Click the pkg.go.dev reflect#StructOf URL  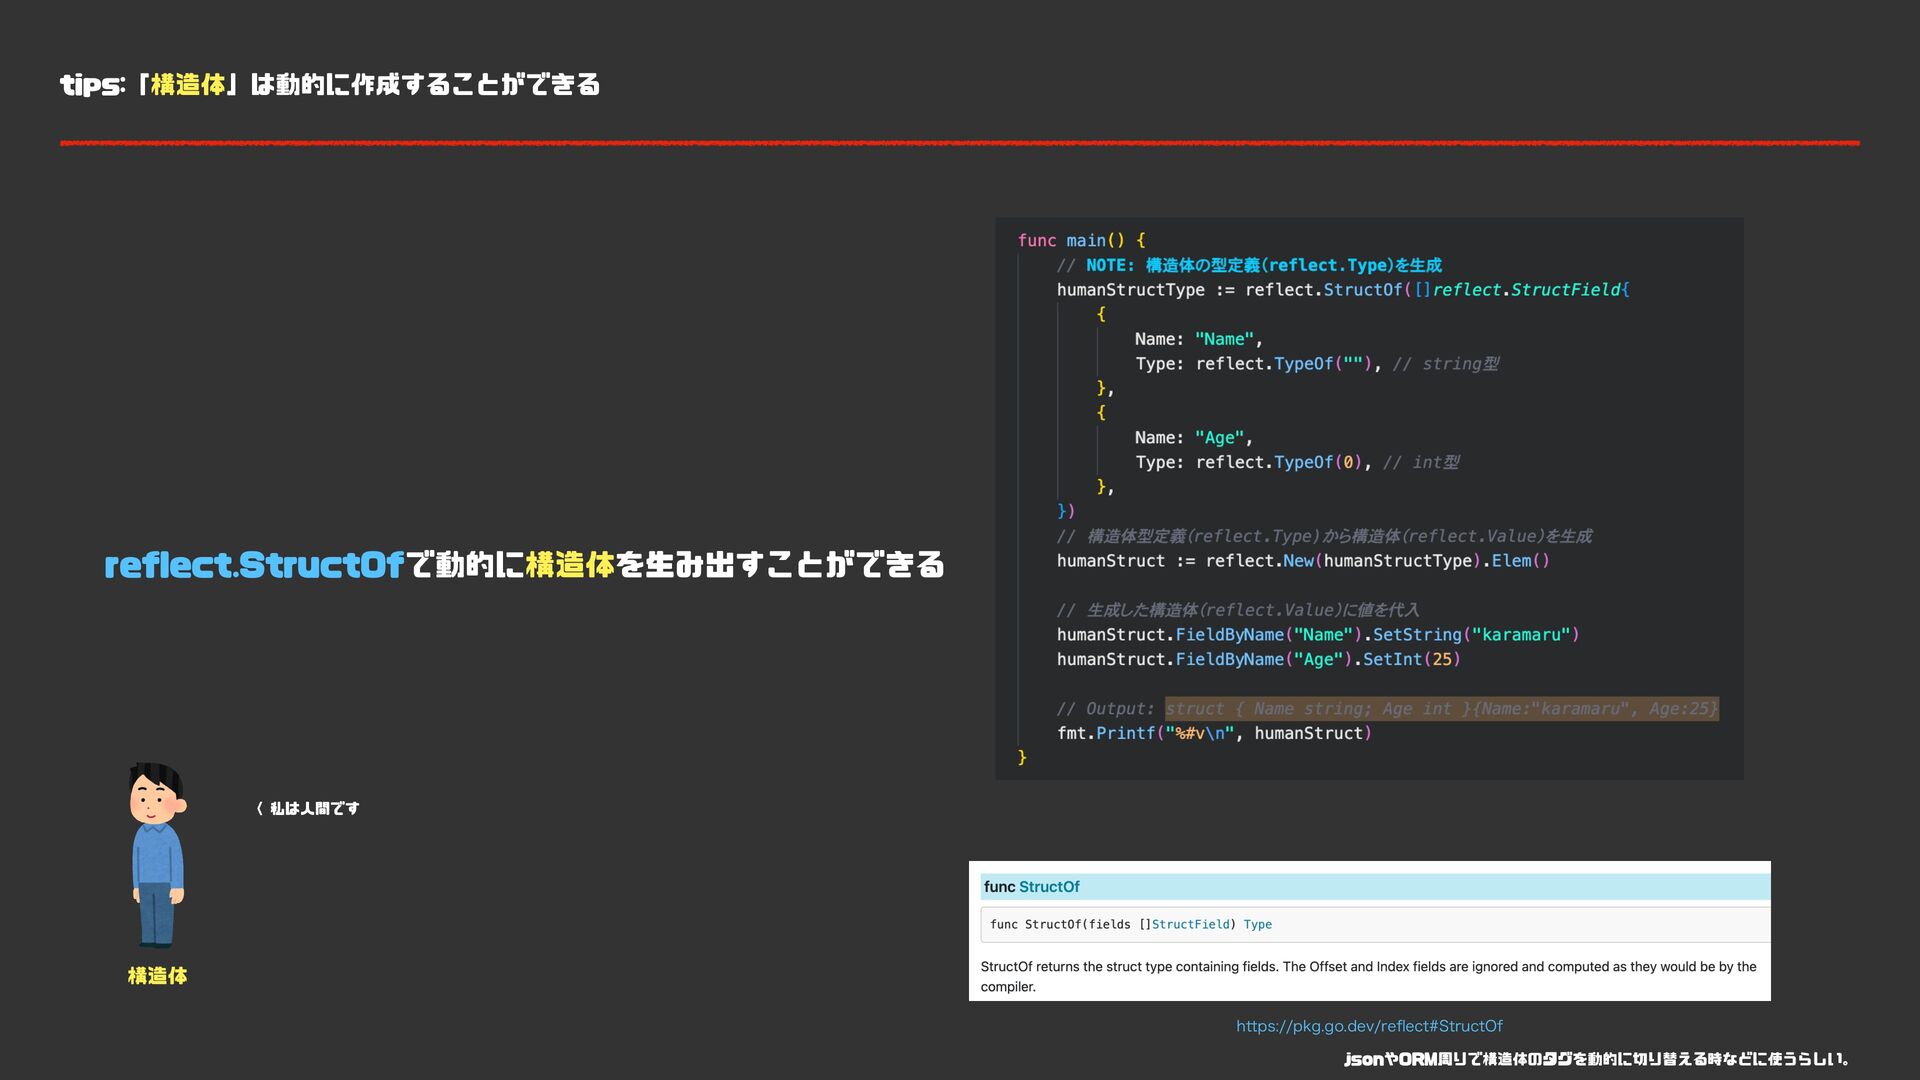point(1369,1026)
